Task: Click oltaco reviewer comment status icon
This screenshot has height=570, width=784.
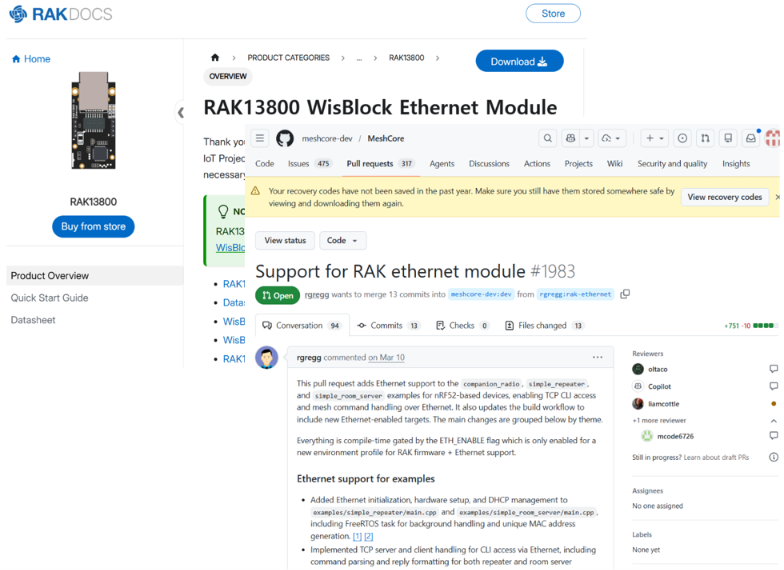Action: (x=774, y=369)
